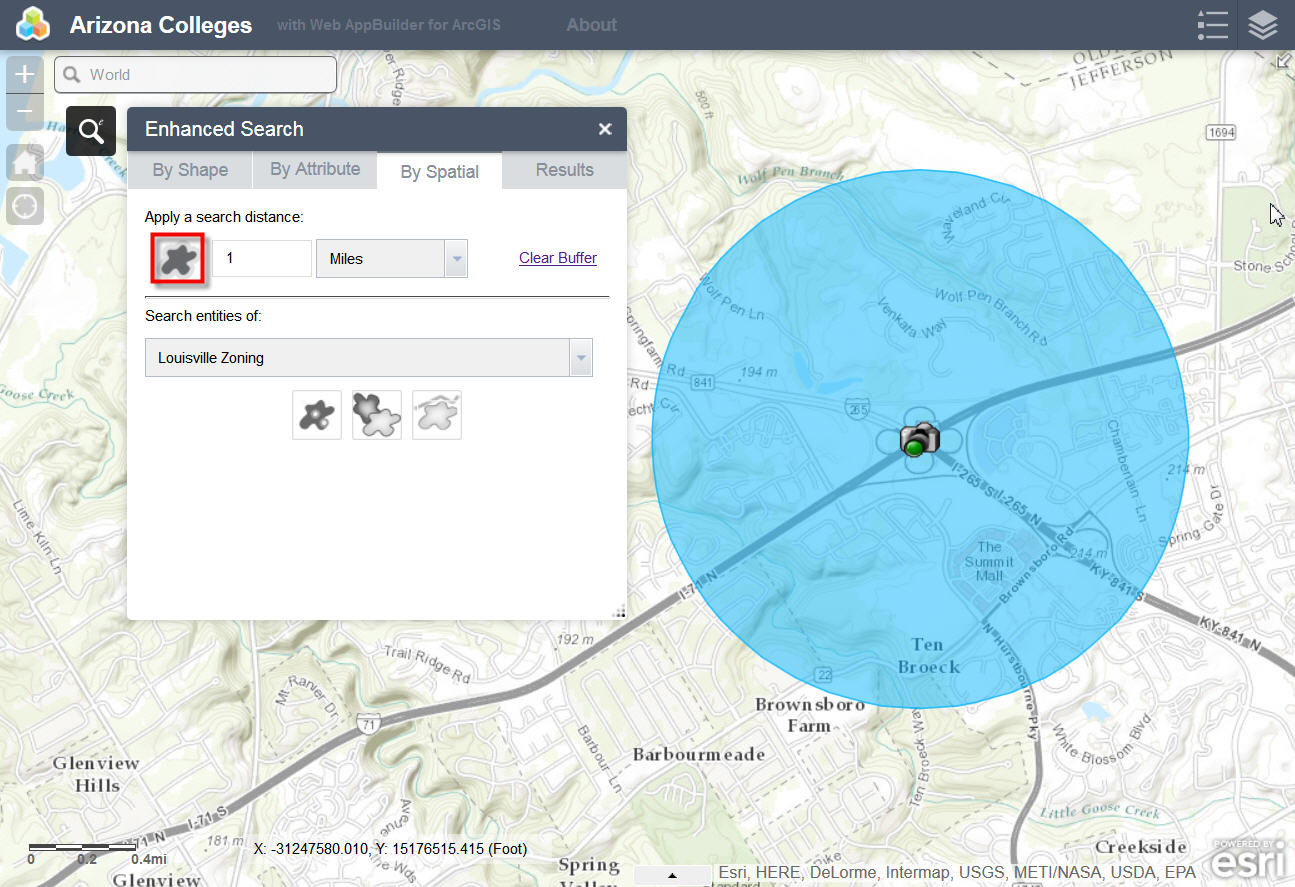The height and width of the screenshot is (887, 1295).
Task: Click the Arizona Colleges title text
Action: pyautogui.click(x=161, y=25)
